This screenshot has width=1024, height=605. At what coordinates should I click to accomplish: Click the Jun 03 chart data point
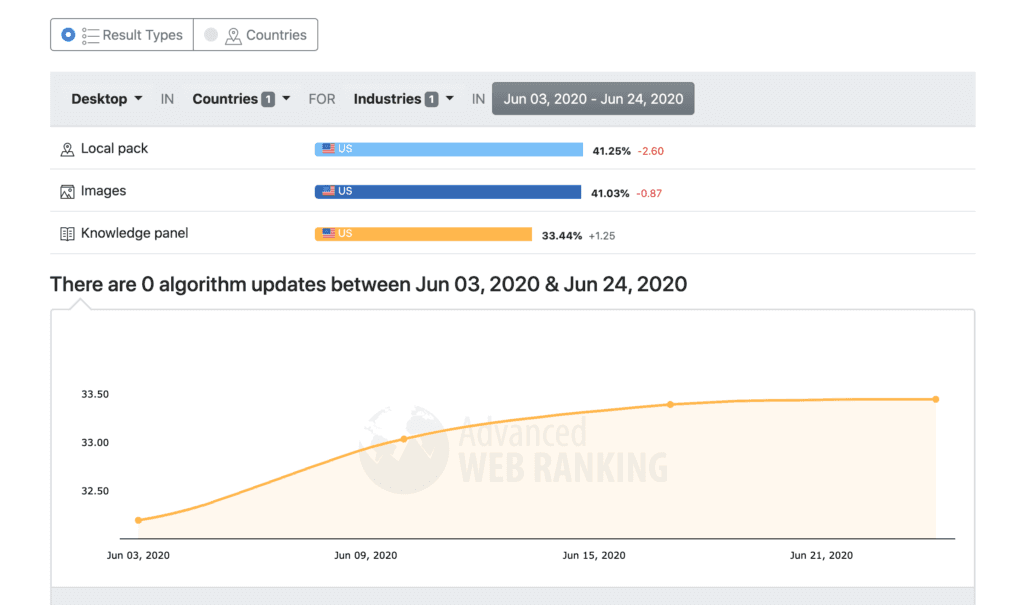(x=138, y=520)
